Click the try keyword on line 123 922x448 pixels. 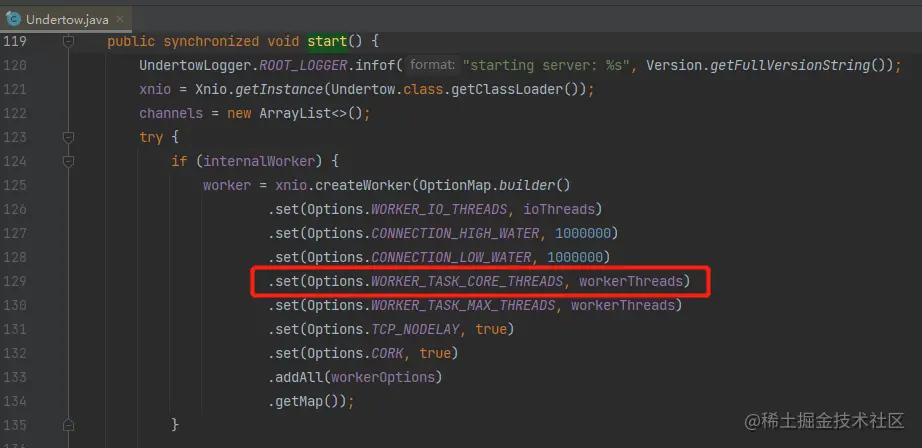pyautogui.click(x=151, y=138)
